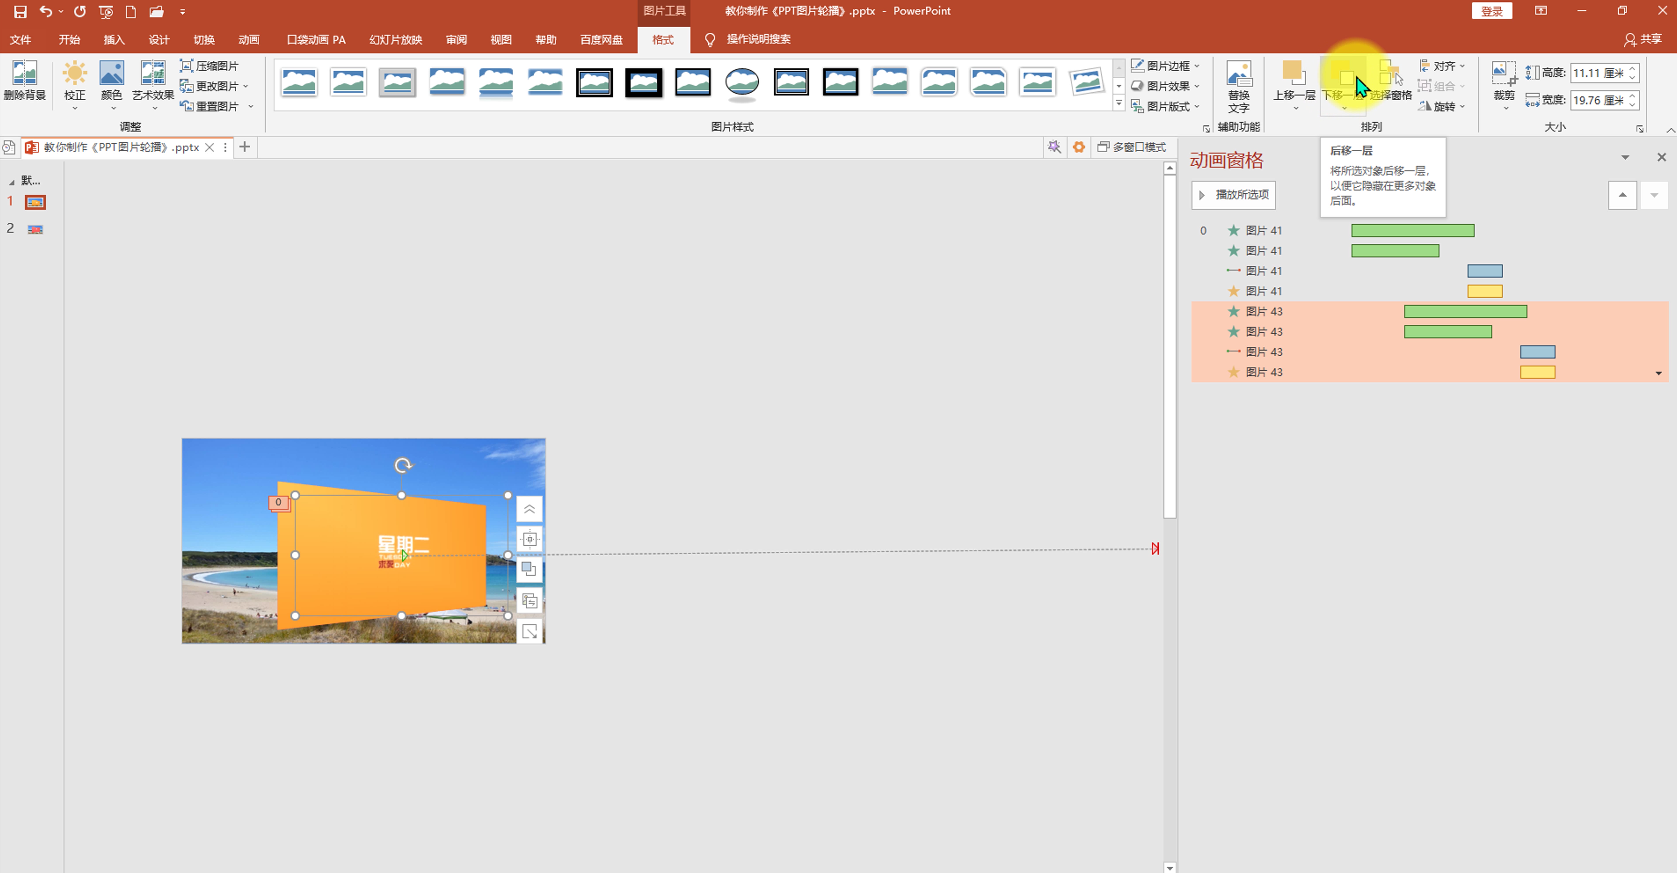Select the 裁剪 crop tool
The width and height of the screenshot is (1677, 873).
[1504, 84]
